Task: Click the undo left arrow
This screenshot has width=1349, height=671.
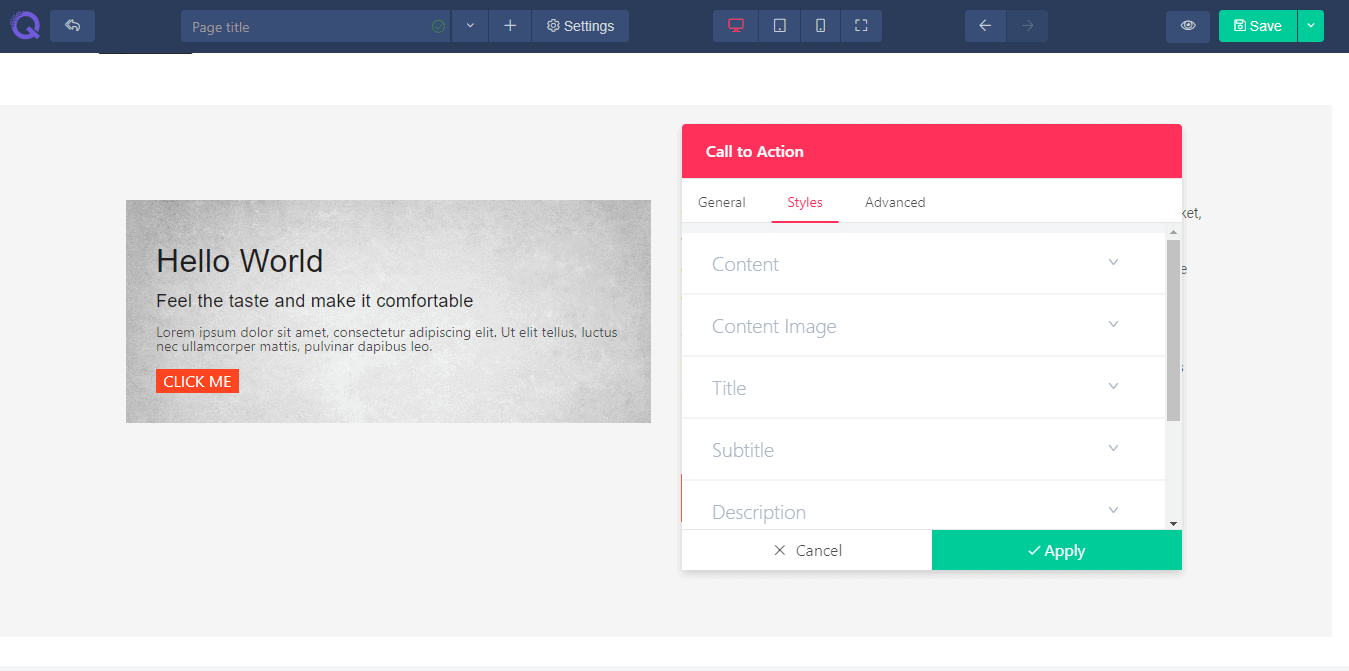Action: [x=985, y=26]
